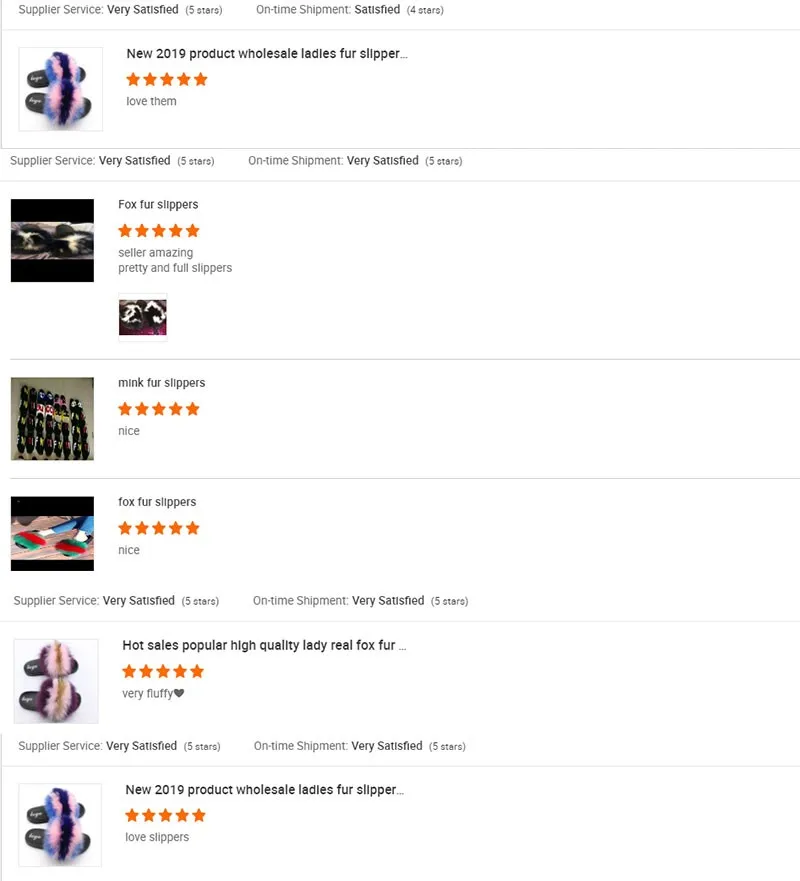
Task: Click the 'seller amazing' review text
Action: pyautogui.click(x=156, y=253)
